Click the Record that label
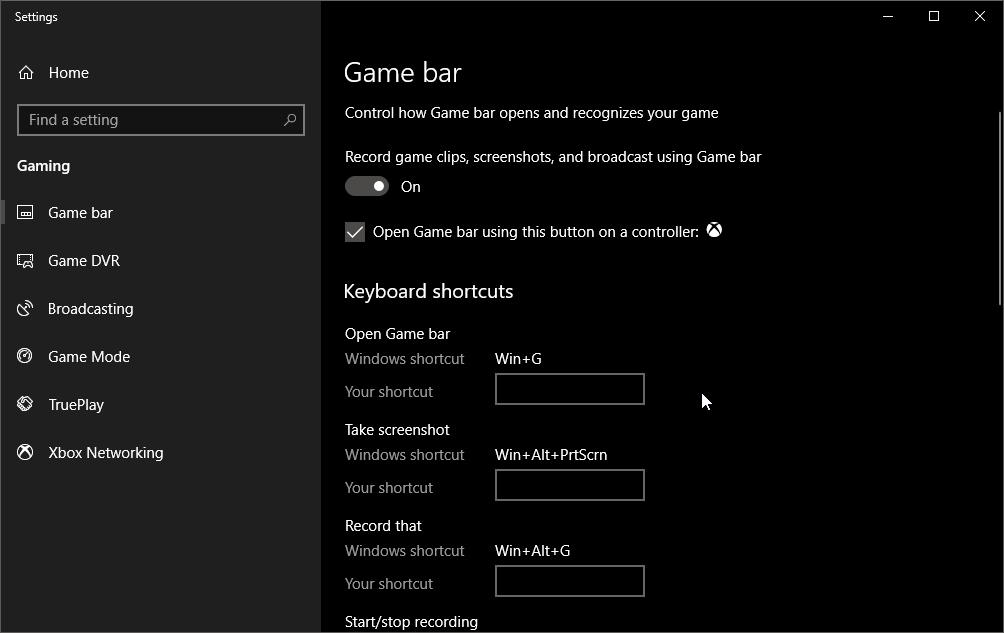1004x633 pixels. coord(383,525)
